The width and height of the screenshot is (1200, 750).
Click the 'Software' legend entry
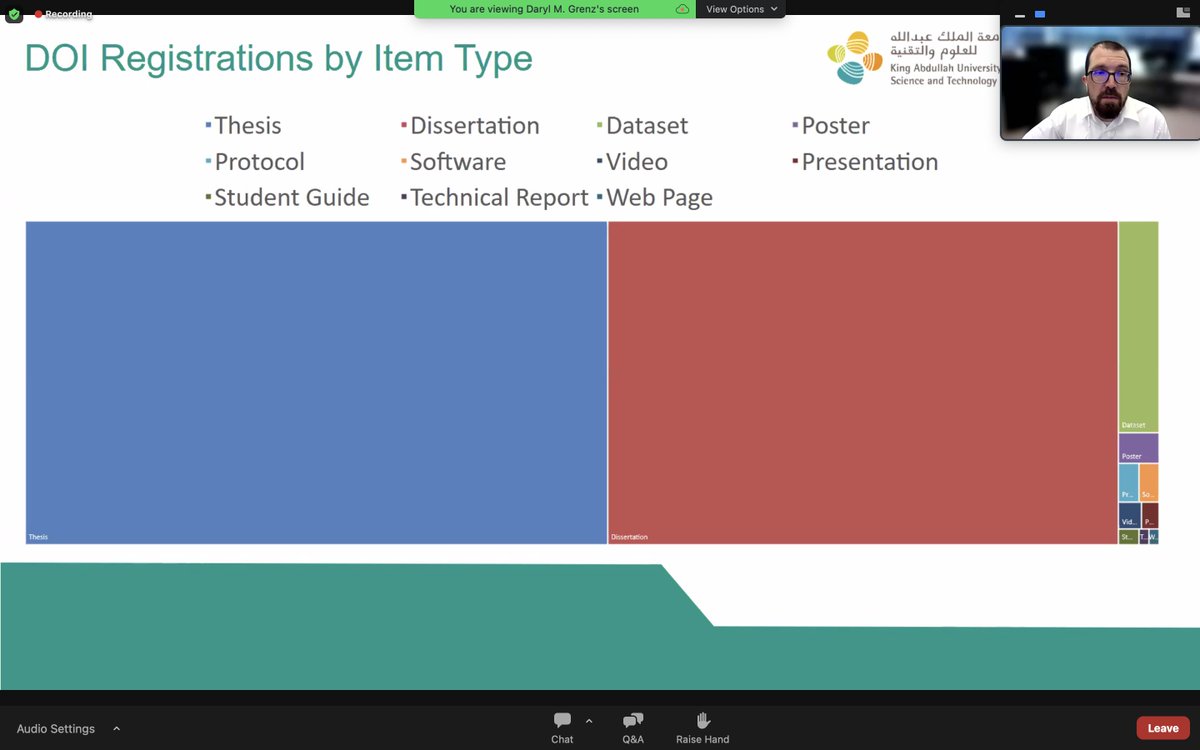[453, 162]
